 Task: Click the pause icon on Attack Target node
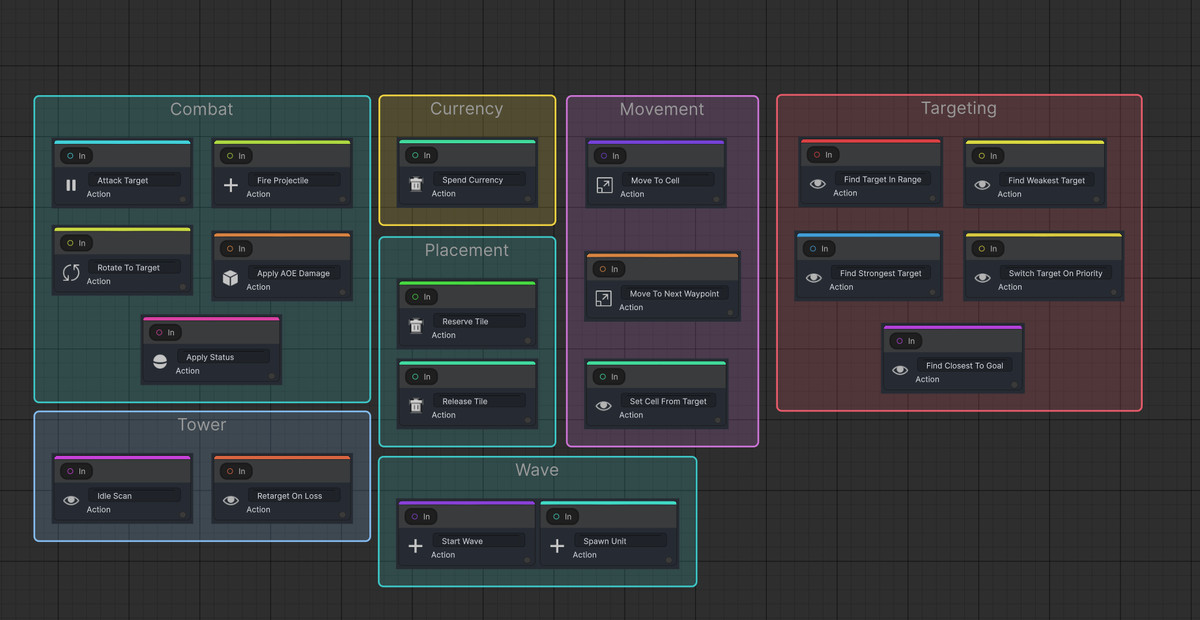(71, 185)
